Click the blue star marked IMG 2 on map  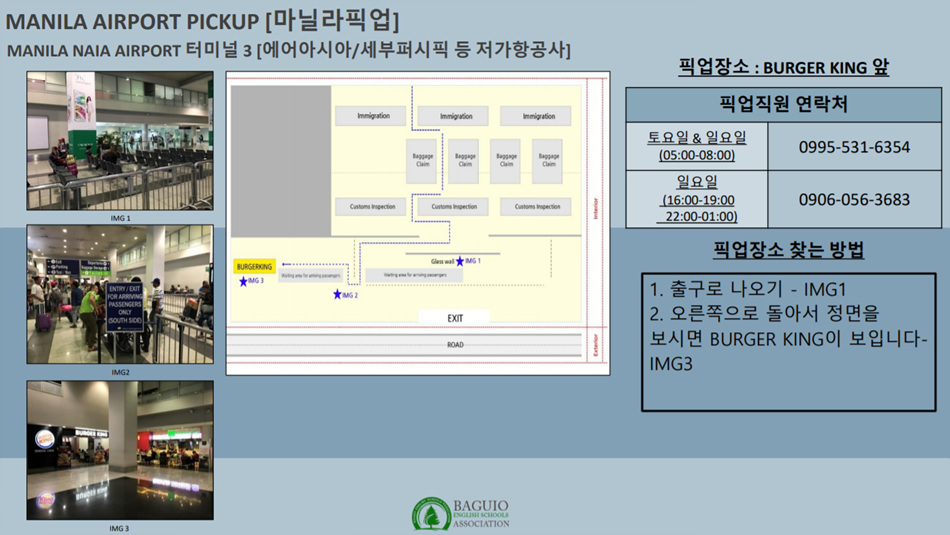point(337,294)
